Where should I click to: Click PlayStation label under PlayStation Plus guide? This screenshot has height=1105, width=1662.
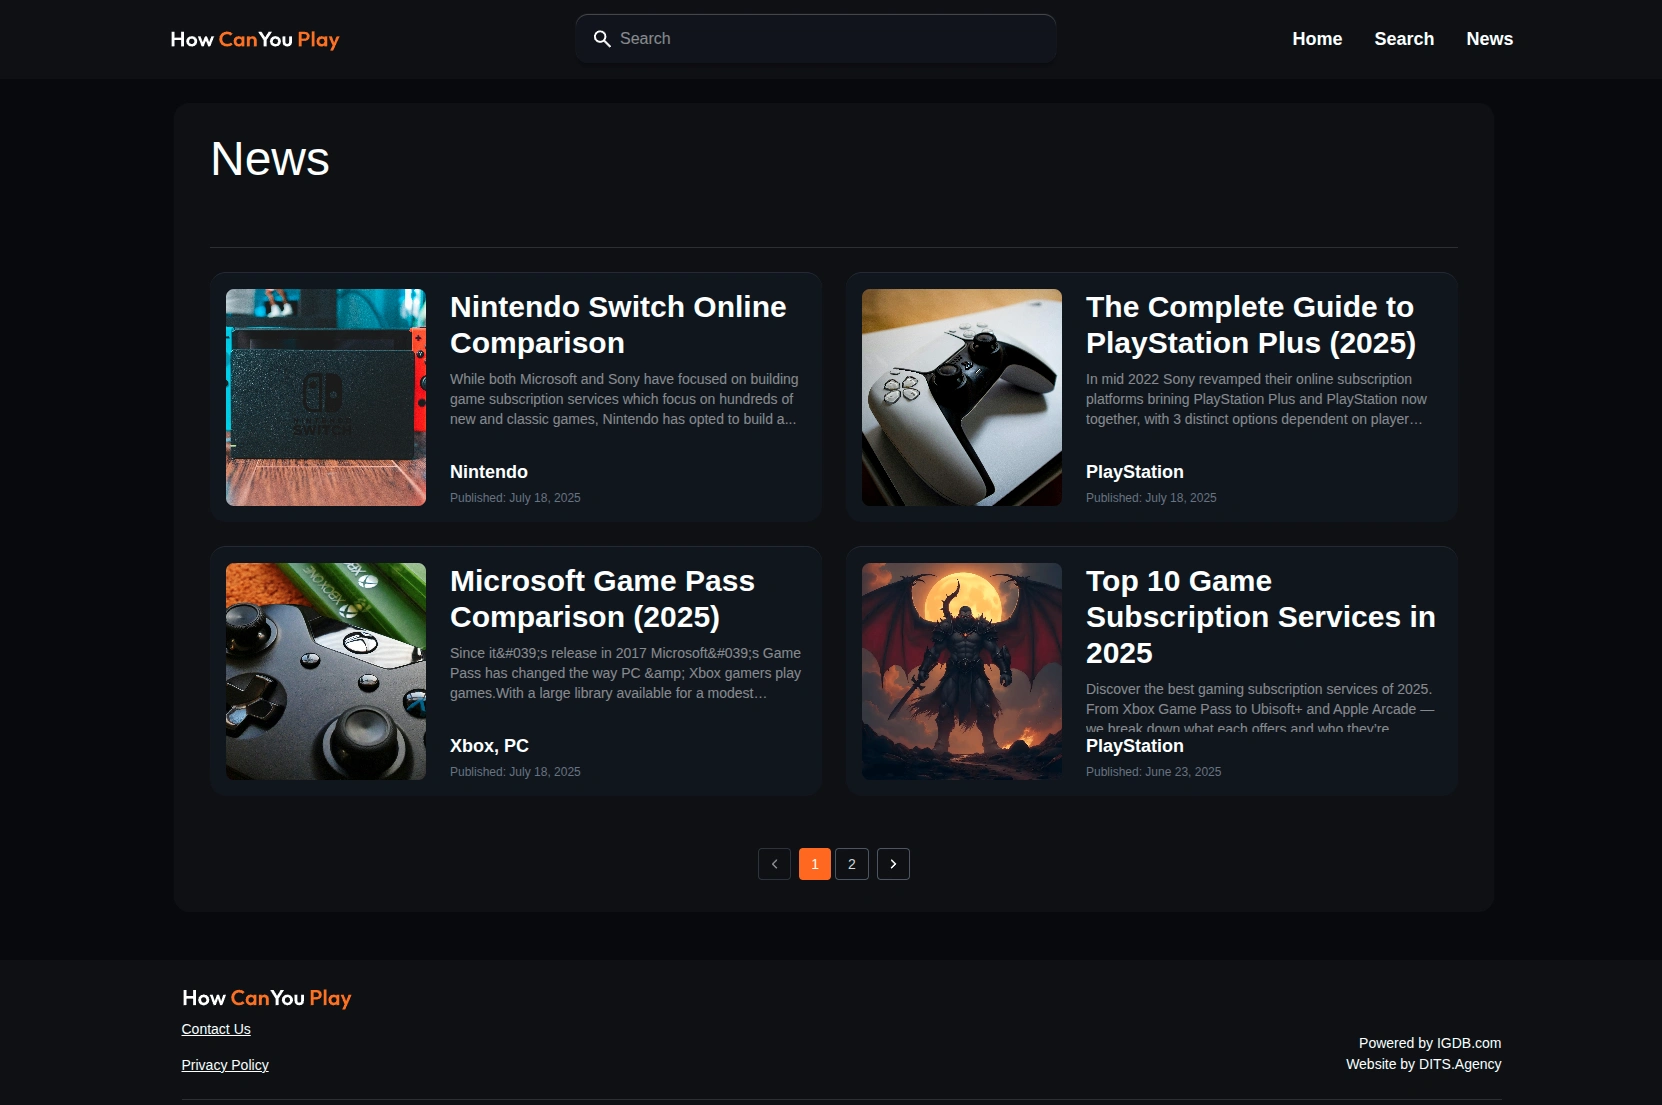point(1135,472)
